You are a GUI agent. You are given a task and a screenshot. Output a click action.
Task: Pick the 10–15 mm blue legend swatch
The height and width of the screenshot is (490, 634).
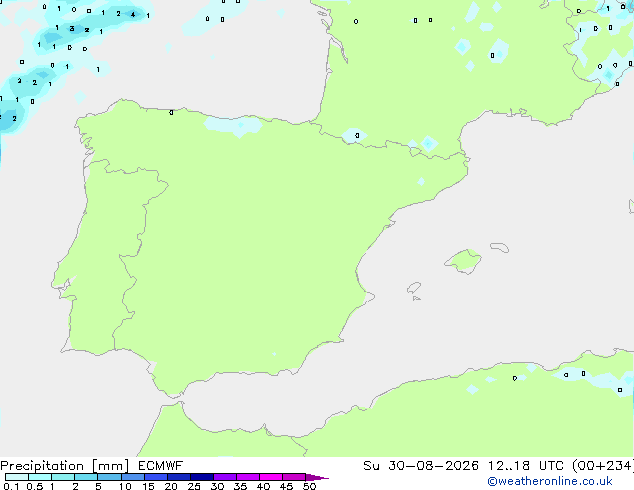132,477
